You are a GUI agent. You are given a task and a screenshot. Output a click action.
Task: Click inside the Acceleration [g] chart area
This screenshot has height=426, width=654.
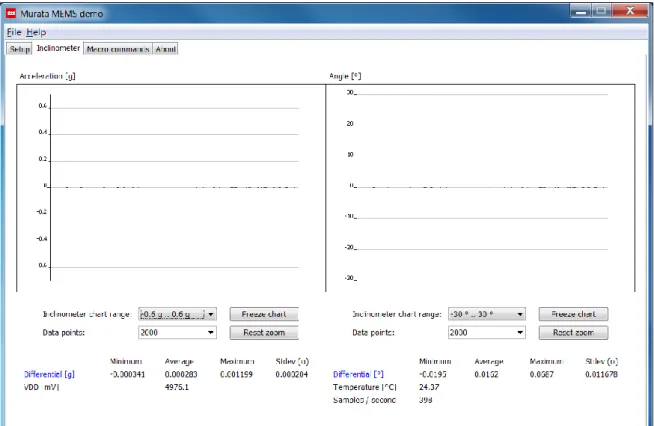pos(171,188)
